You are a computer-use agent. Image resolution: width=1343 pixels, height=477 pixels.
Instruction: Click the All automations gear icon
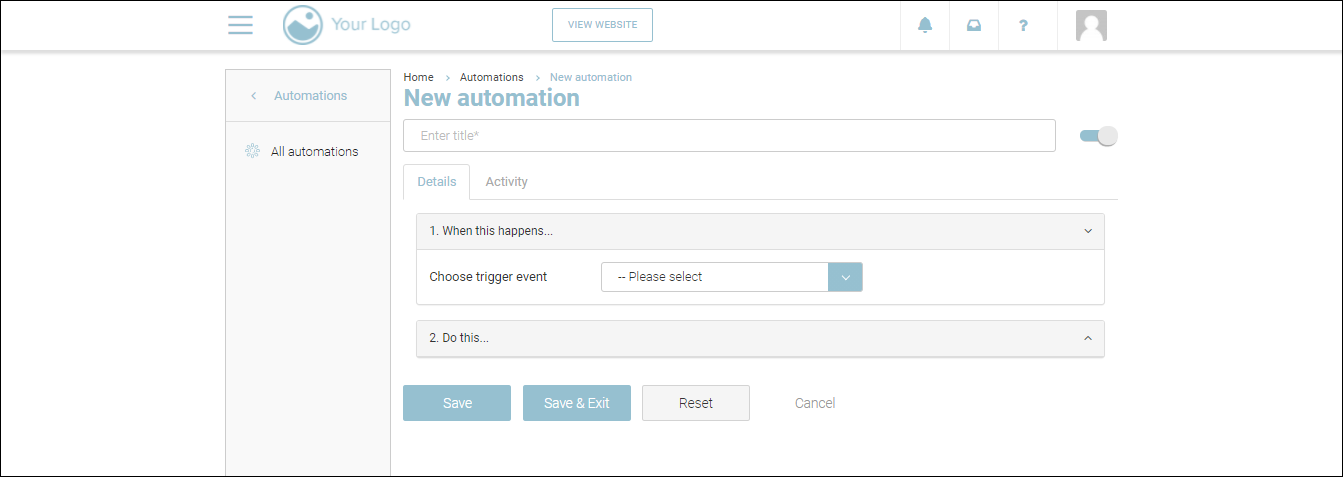pyautogui.click(x=252, y=152)
